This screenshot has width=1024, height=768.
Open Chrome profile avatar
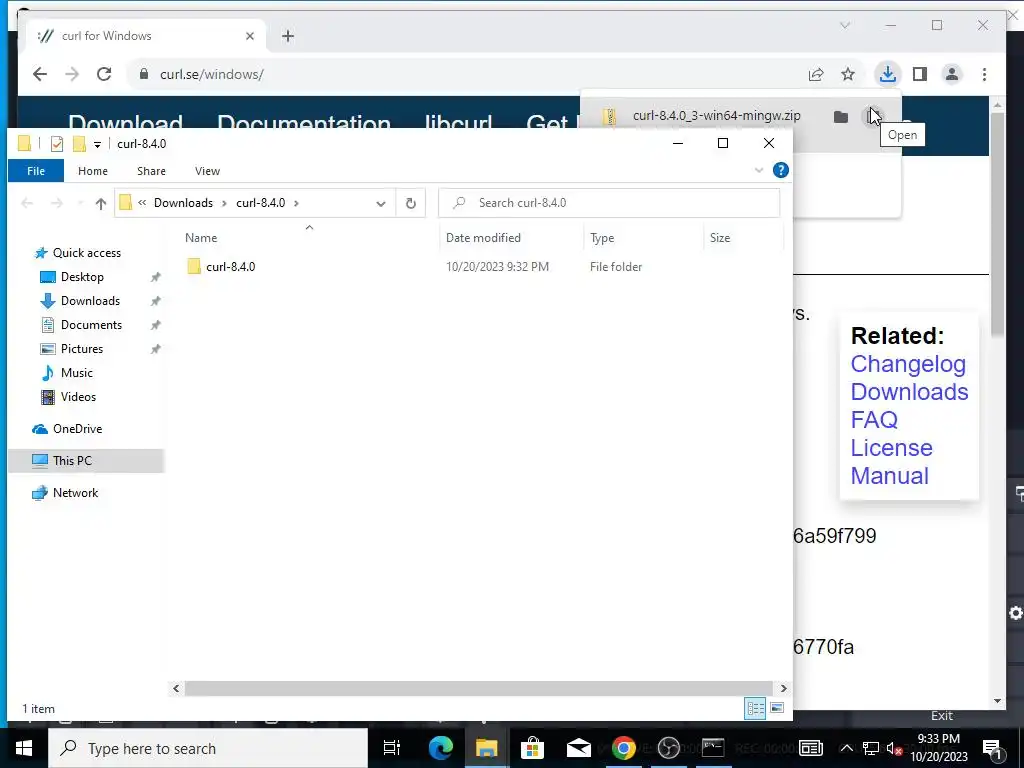(952, 74)
